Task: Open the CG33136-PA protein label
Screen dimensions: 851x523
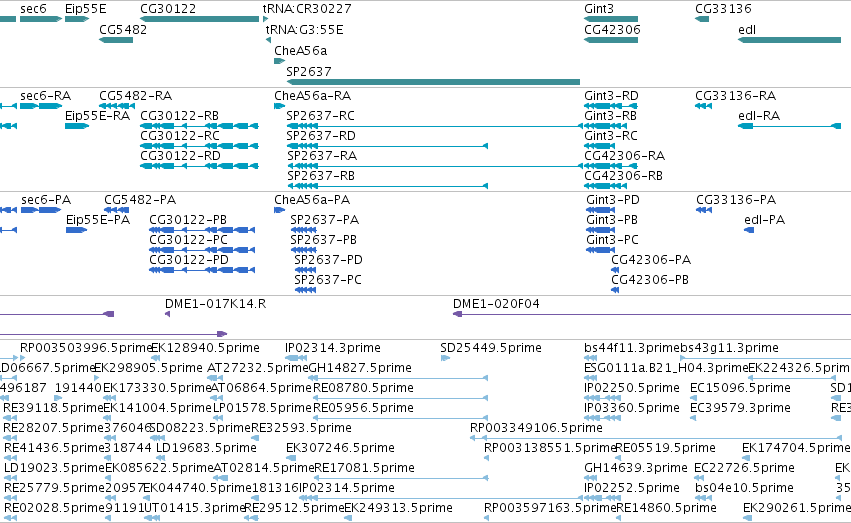Action: point(736,200)
